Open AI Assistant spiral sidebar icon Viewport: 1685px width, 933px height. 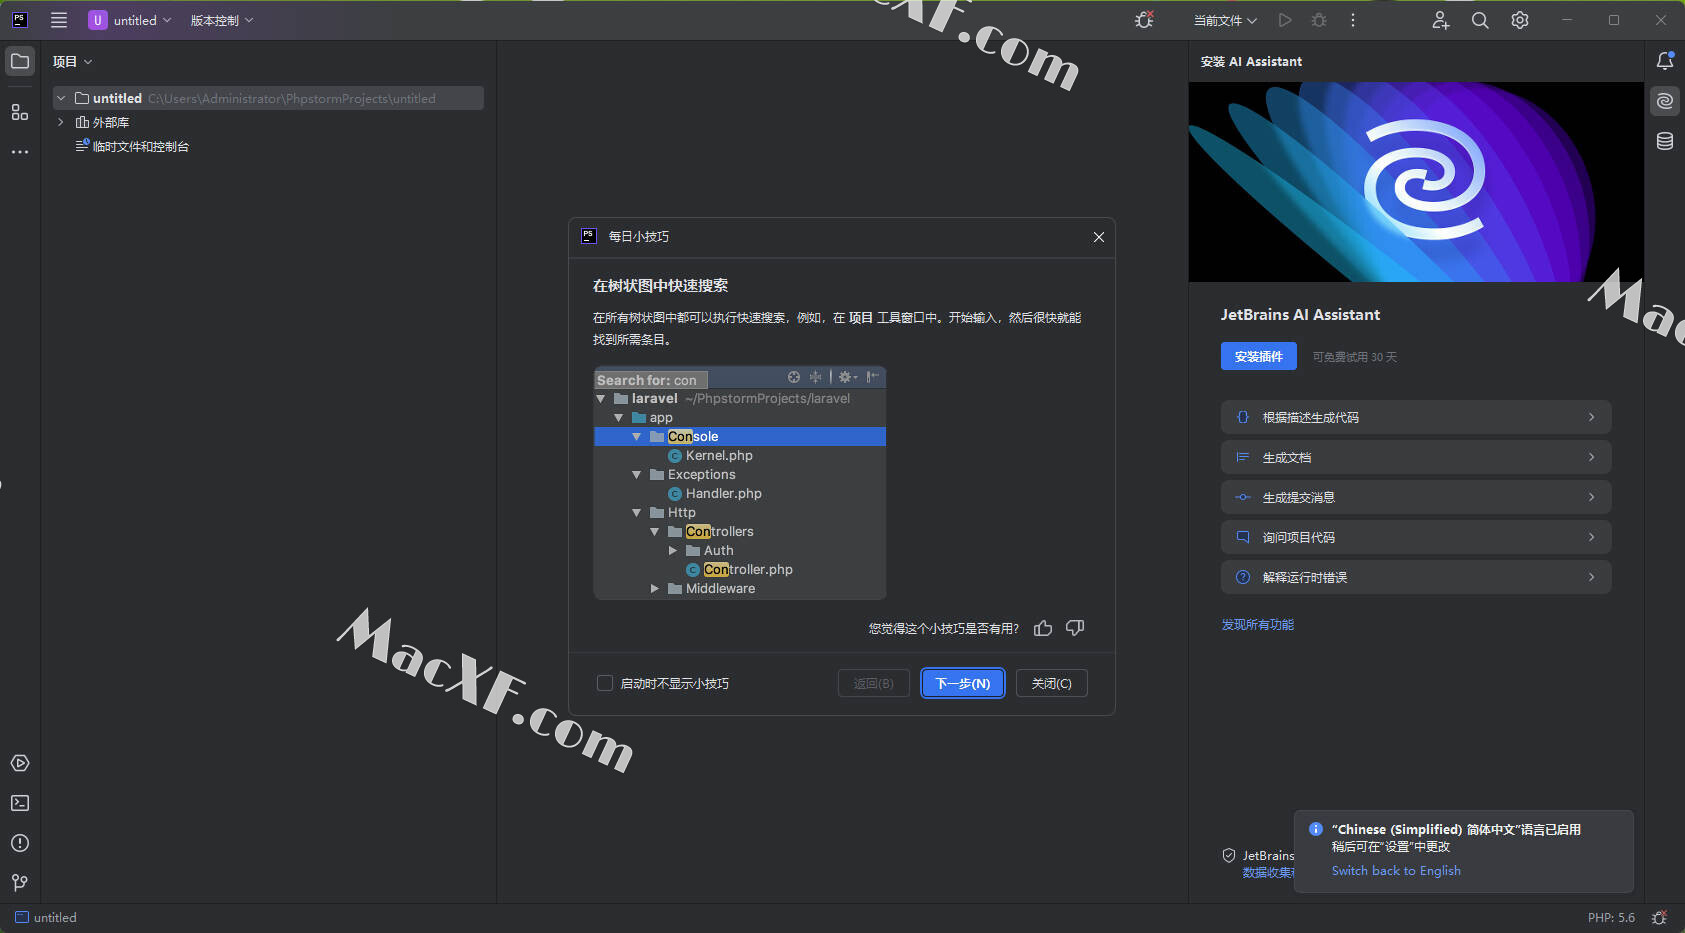pos(1665,101)
